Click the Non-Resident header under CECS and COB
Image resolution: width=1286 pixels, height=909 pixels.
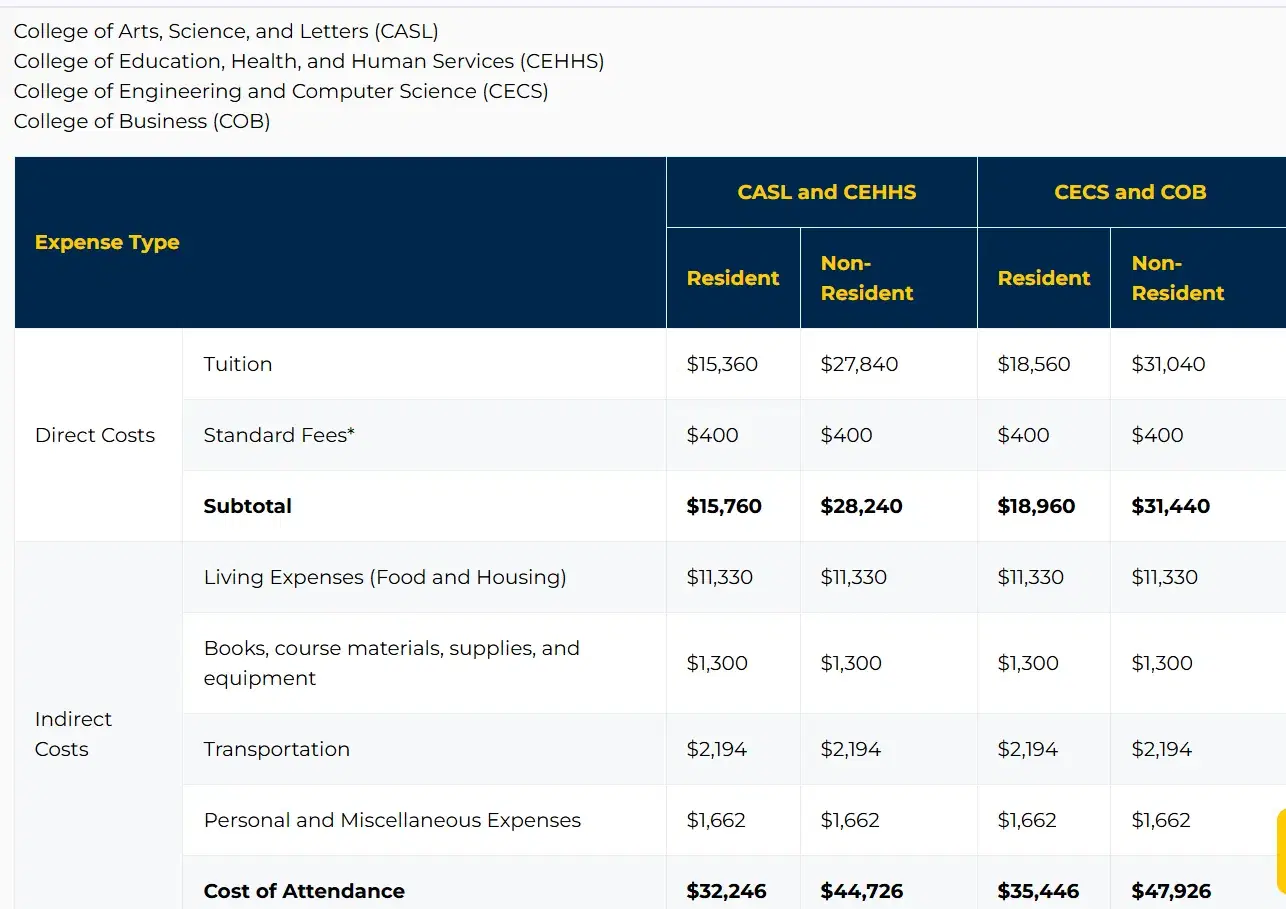pos(1178,278)
